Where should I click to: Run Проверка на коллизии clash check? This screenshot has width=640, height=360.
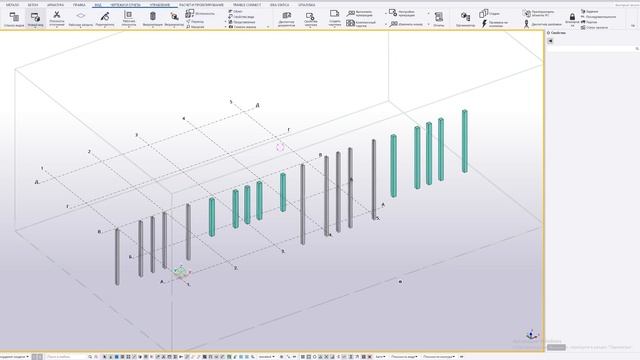pyautogui.click(x=495, y=24)
